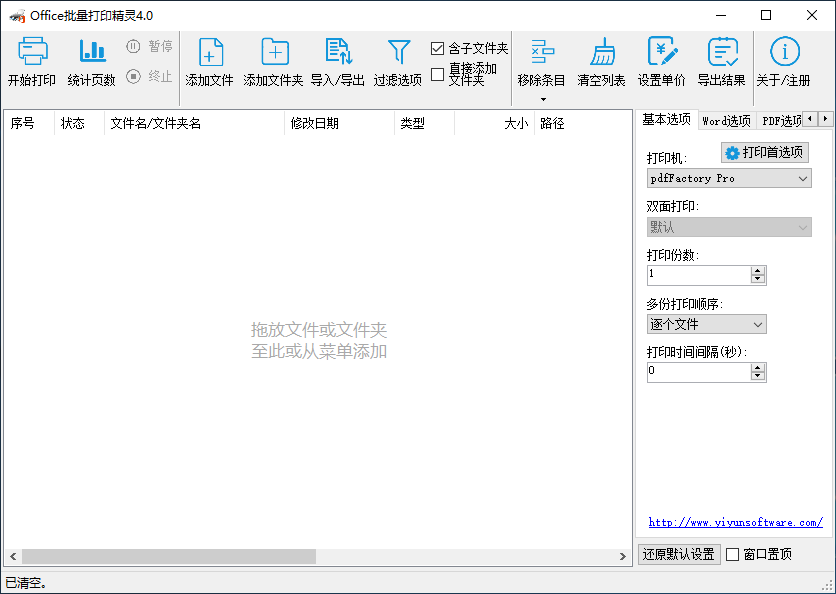Click the Clear List (清空列表) broom icon

point(602,52)
